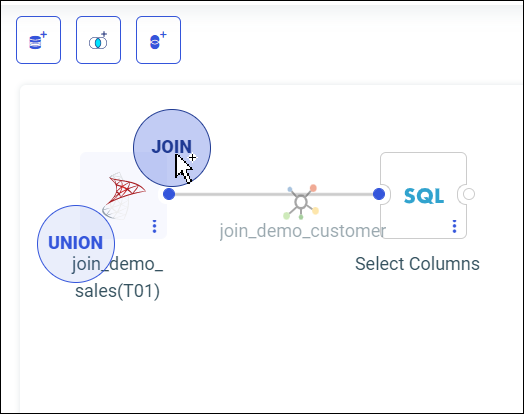Image resolution: width=524 pixels, height=414 pixels.
Task: Click the add union toolbar button
Action: coord(158,40)
